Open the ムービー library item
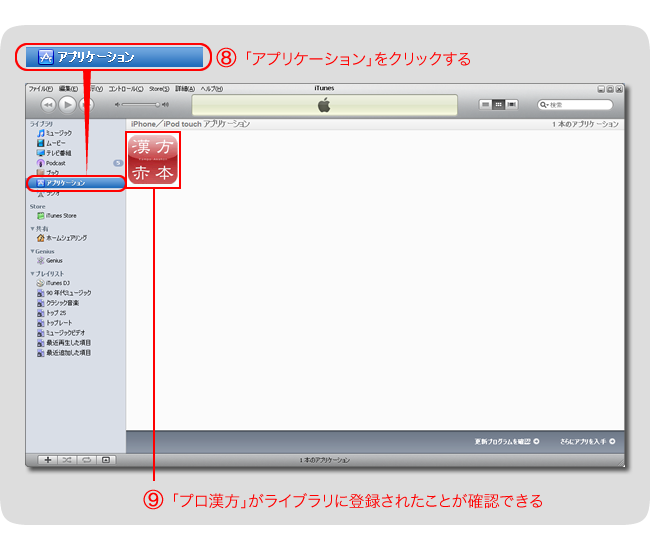Screen dimensions: 650x550 pyautogui.click(x=54, y=142)
